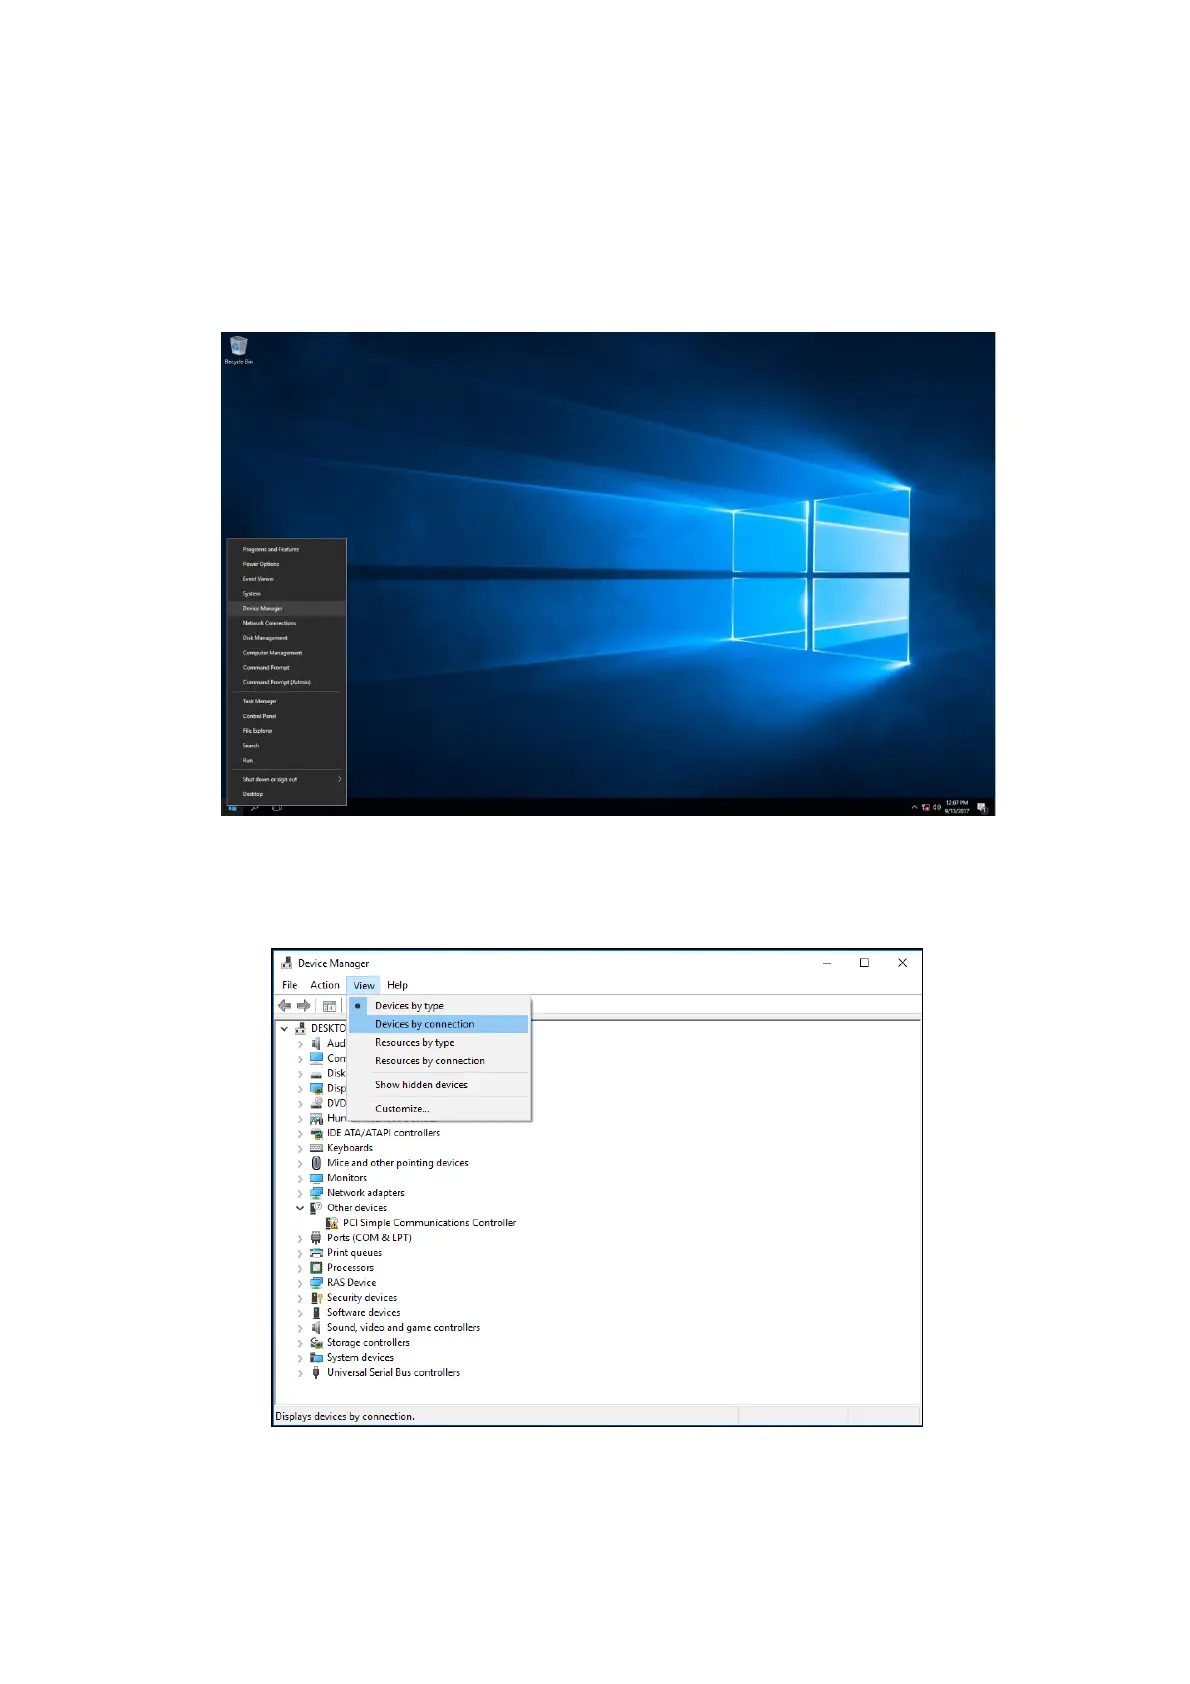Choose Resources by connection from View menu
Image resolution: width=1190 pixels, height=1684 pixels.
(x=439, y=1061)
